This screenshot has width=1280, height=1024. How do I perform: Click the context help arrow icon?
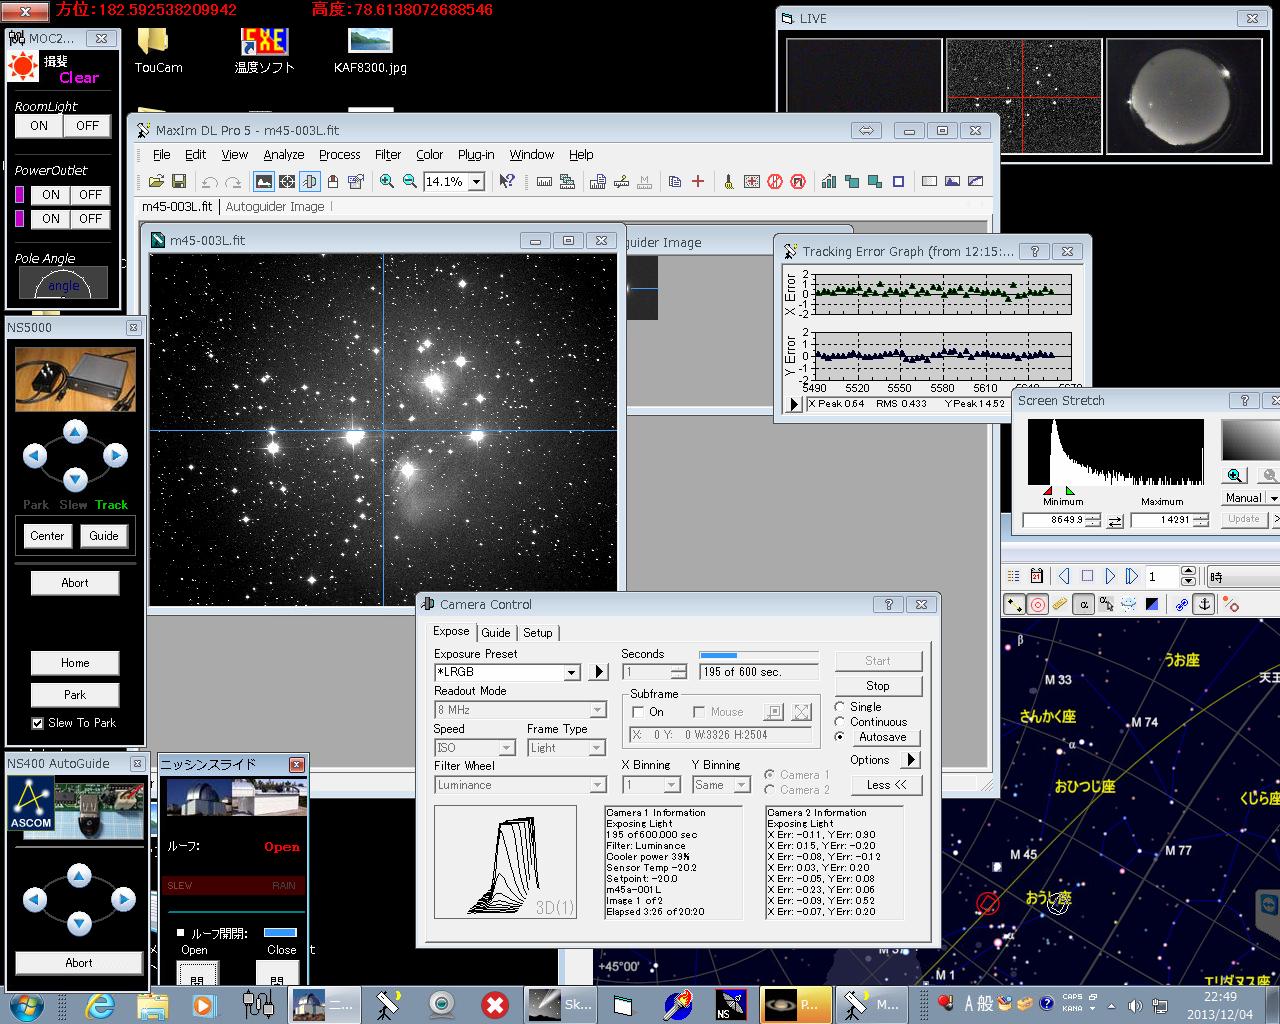pyautogui.click(x=507, y=181)
